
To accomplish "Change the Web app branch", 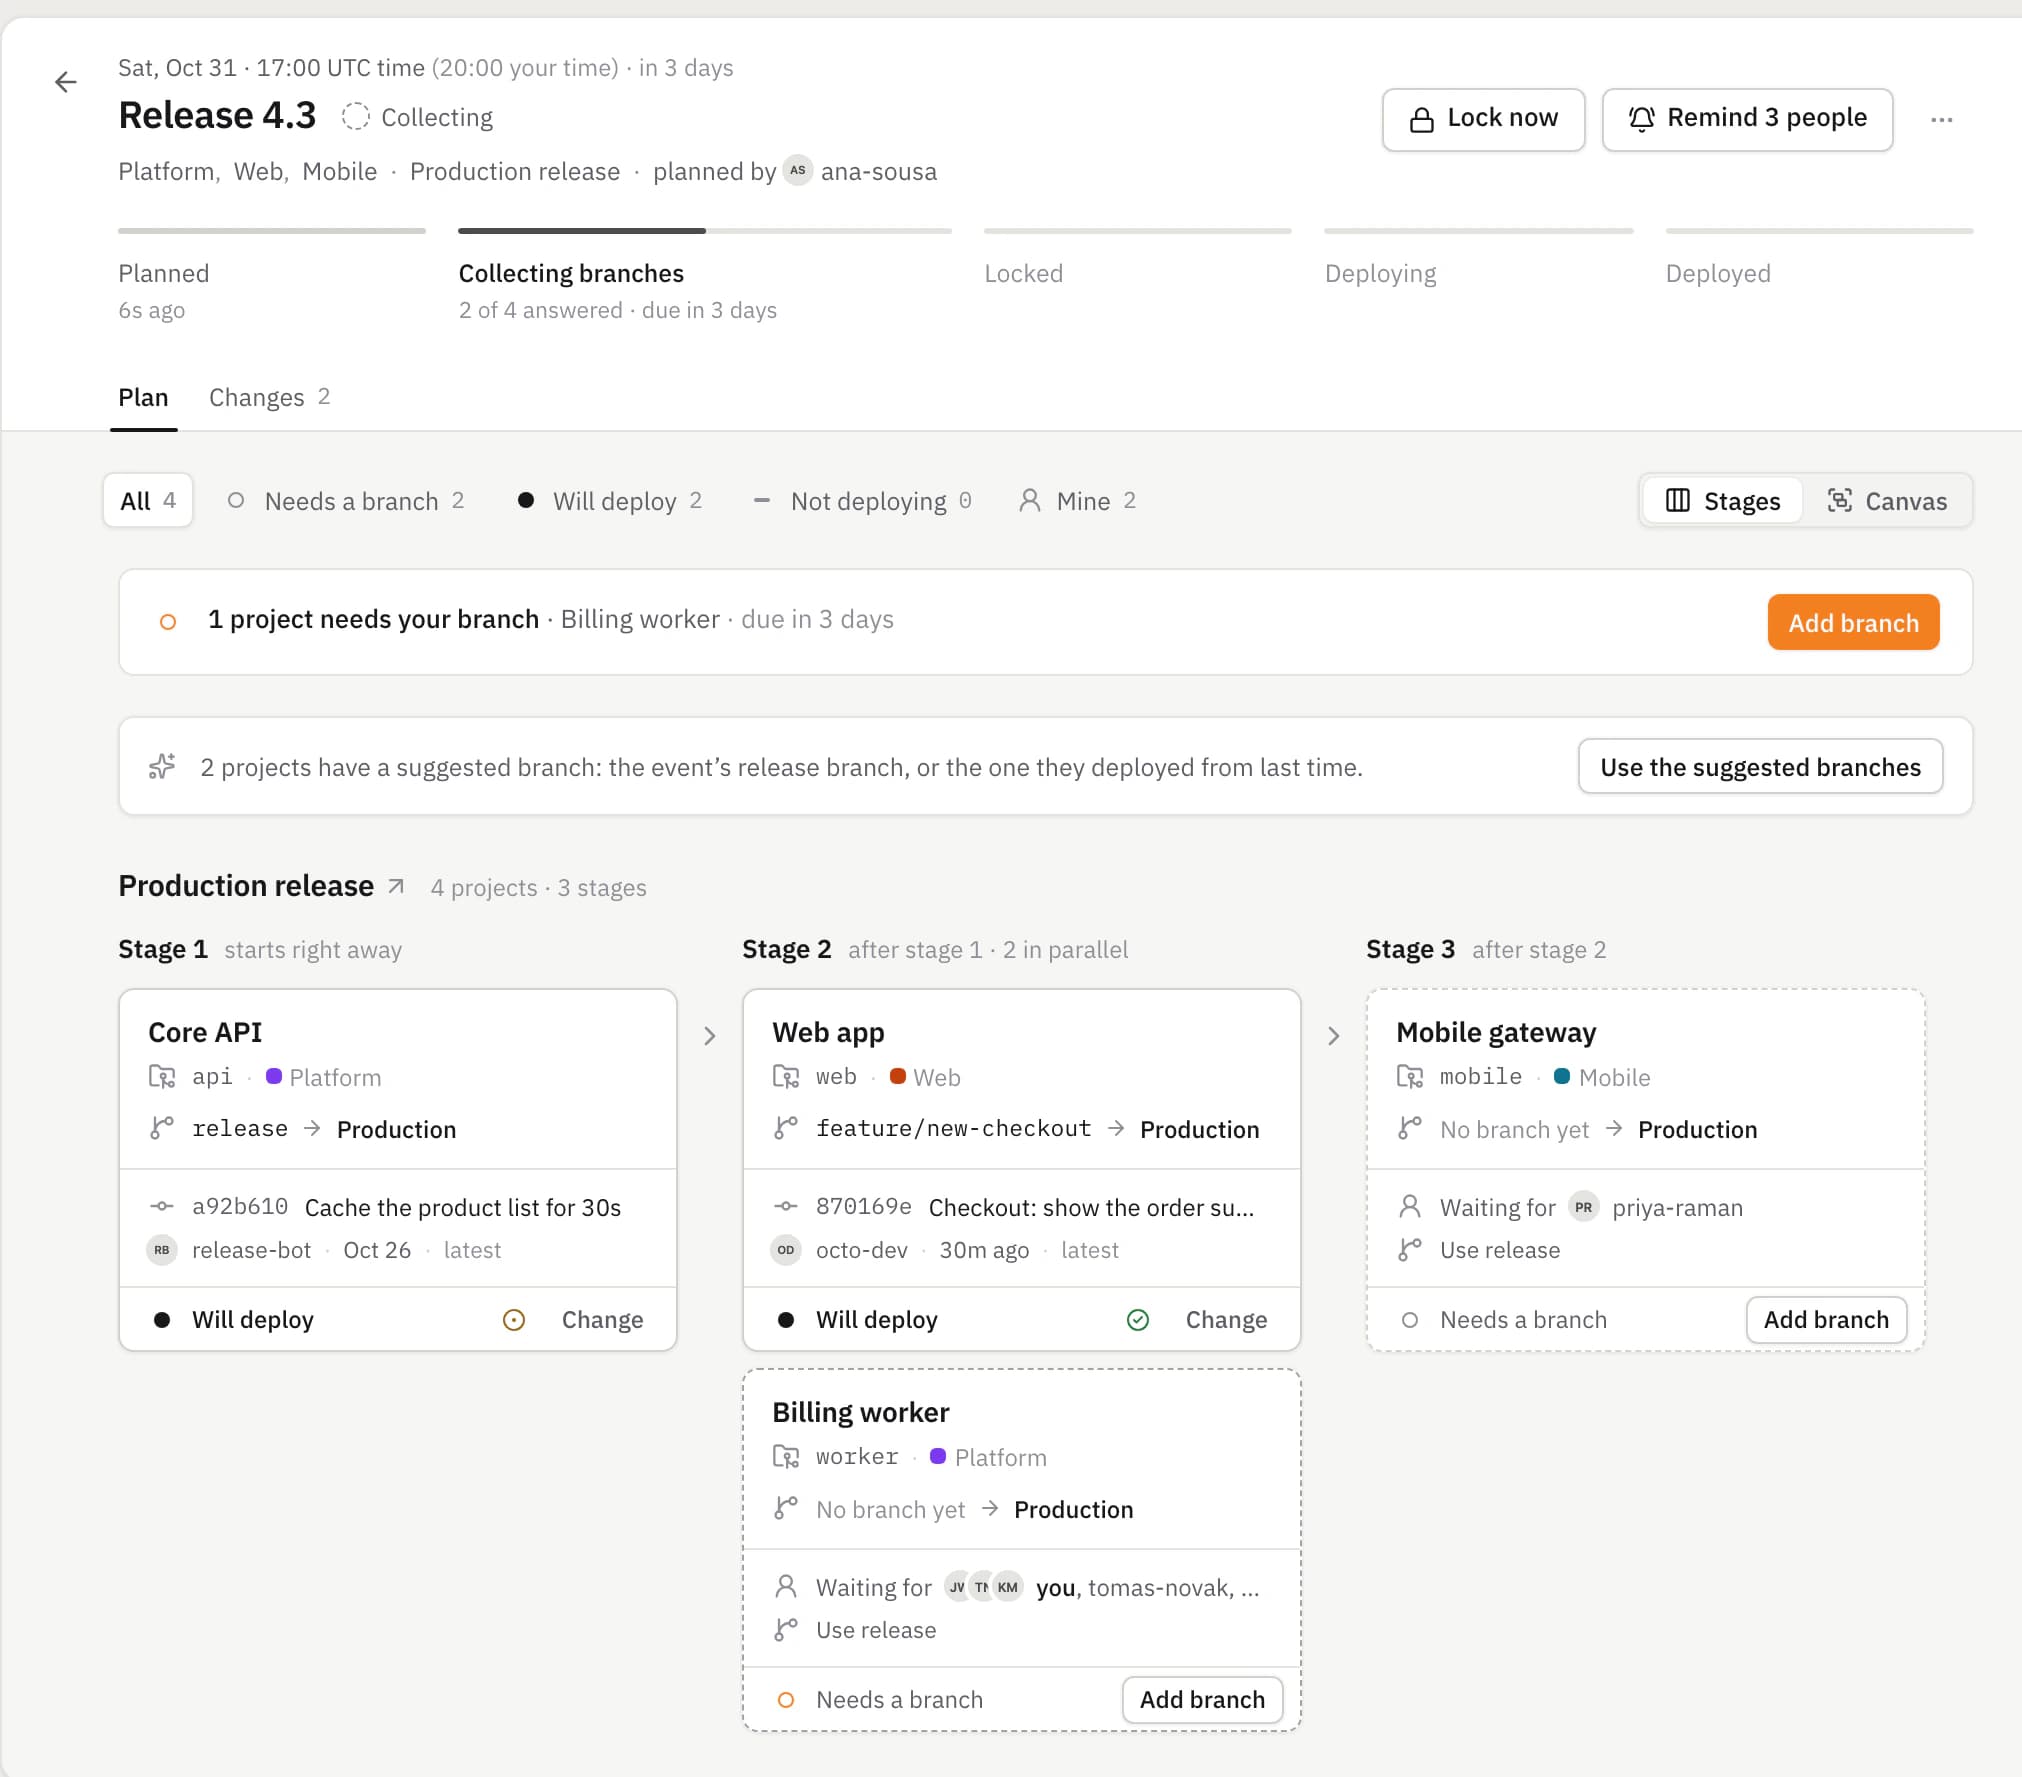I will pyautogui.click(x=1226, y=1319).
